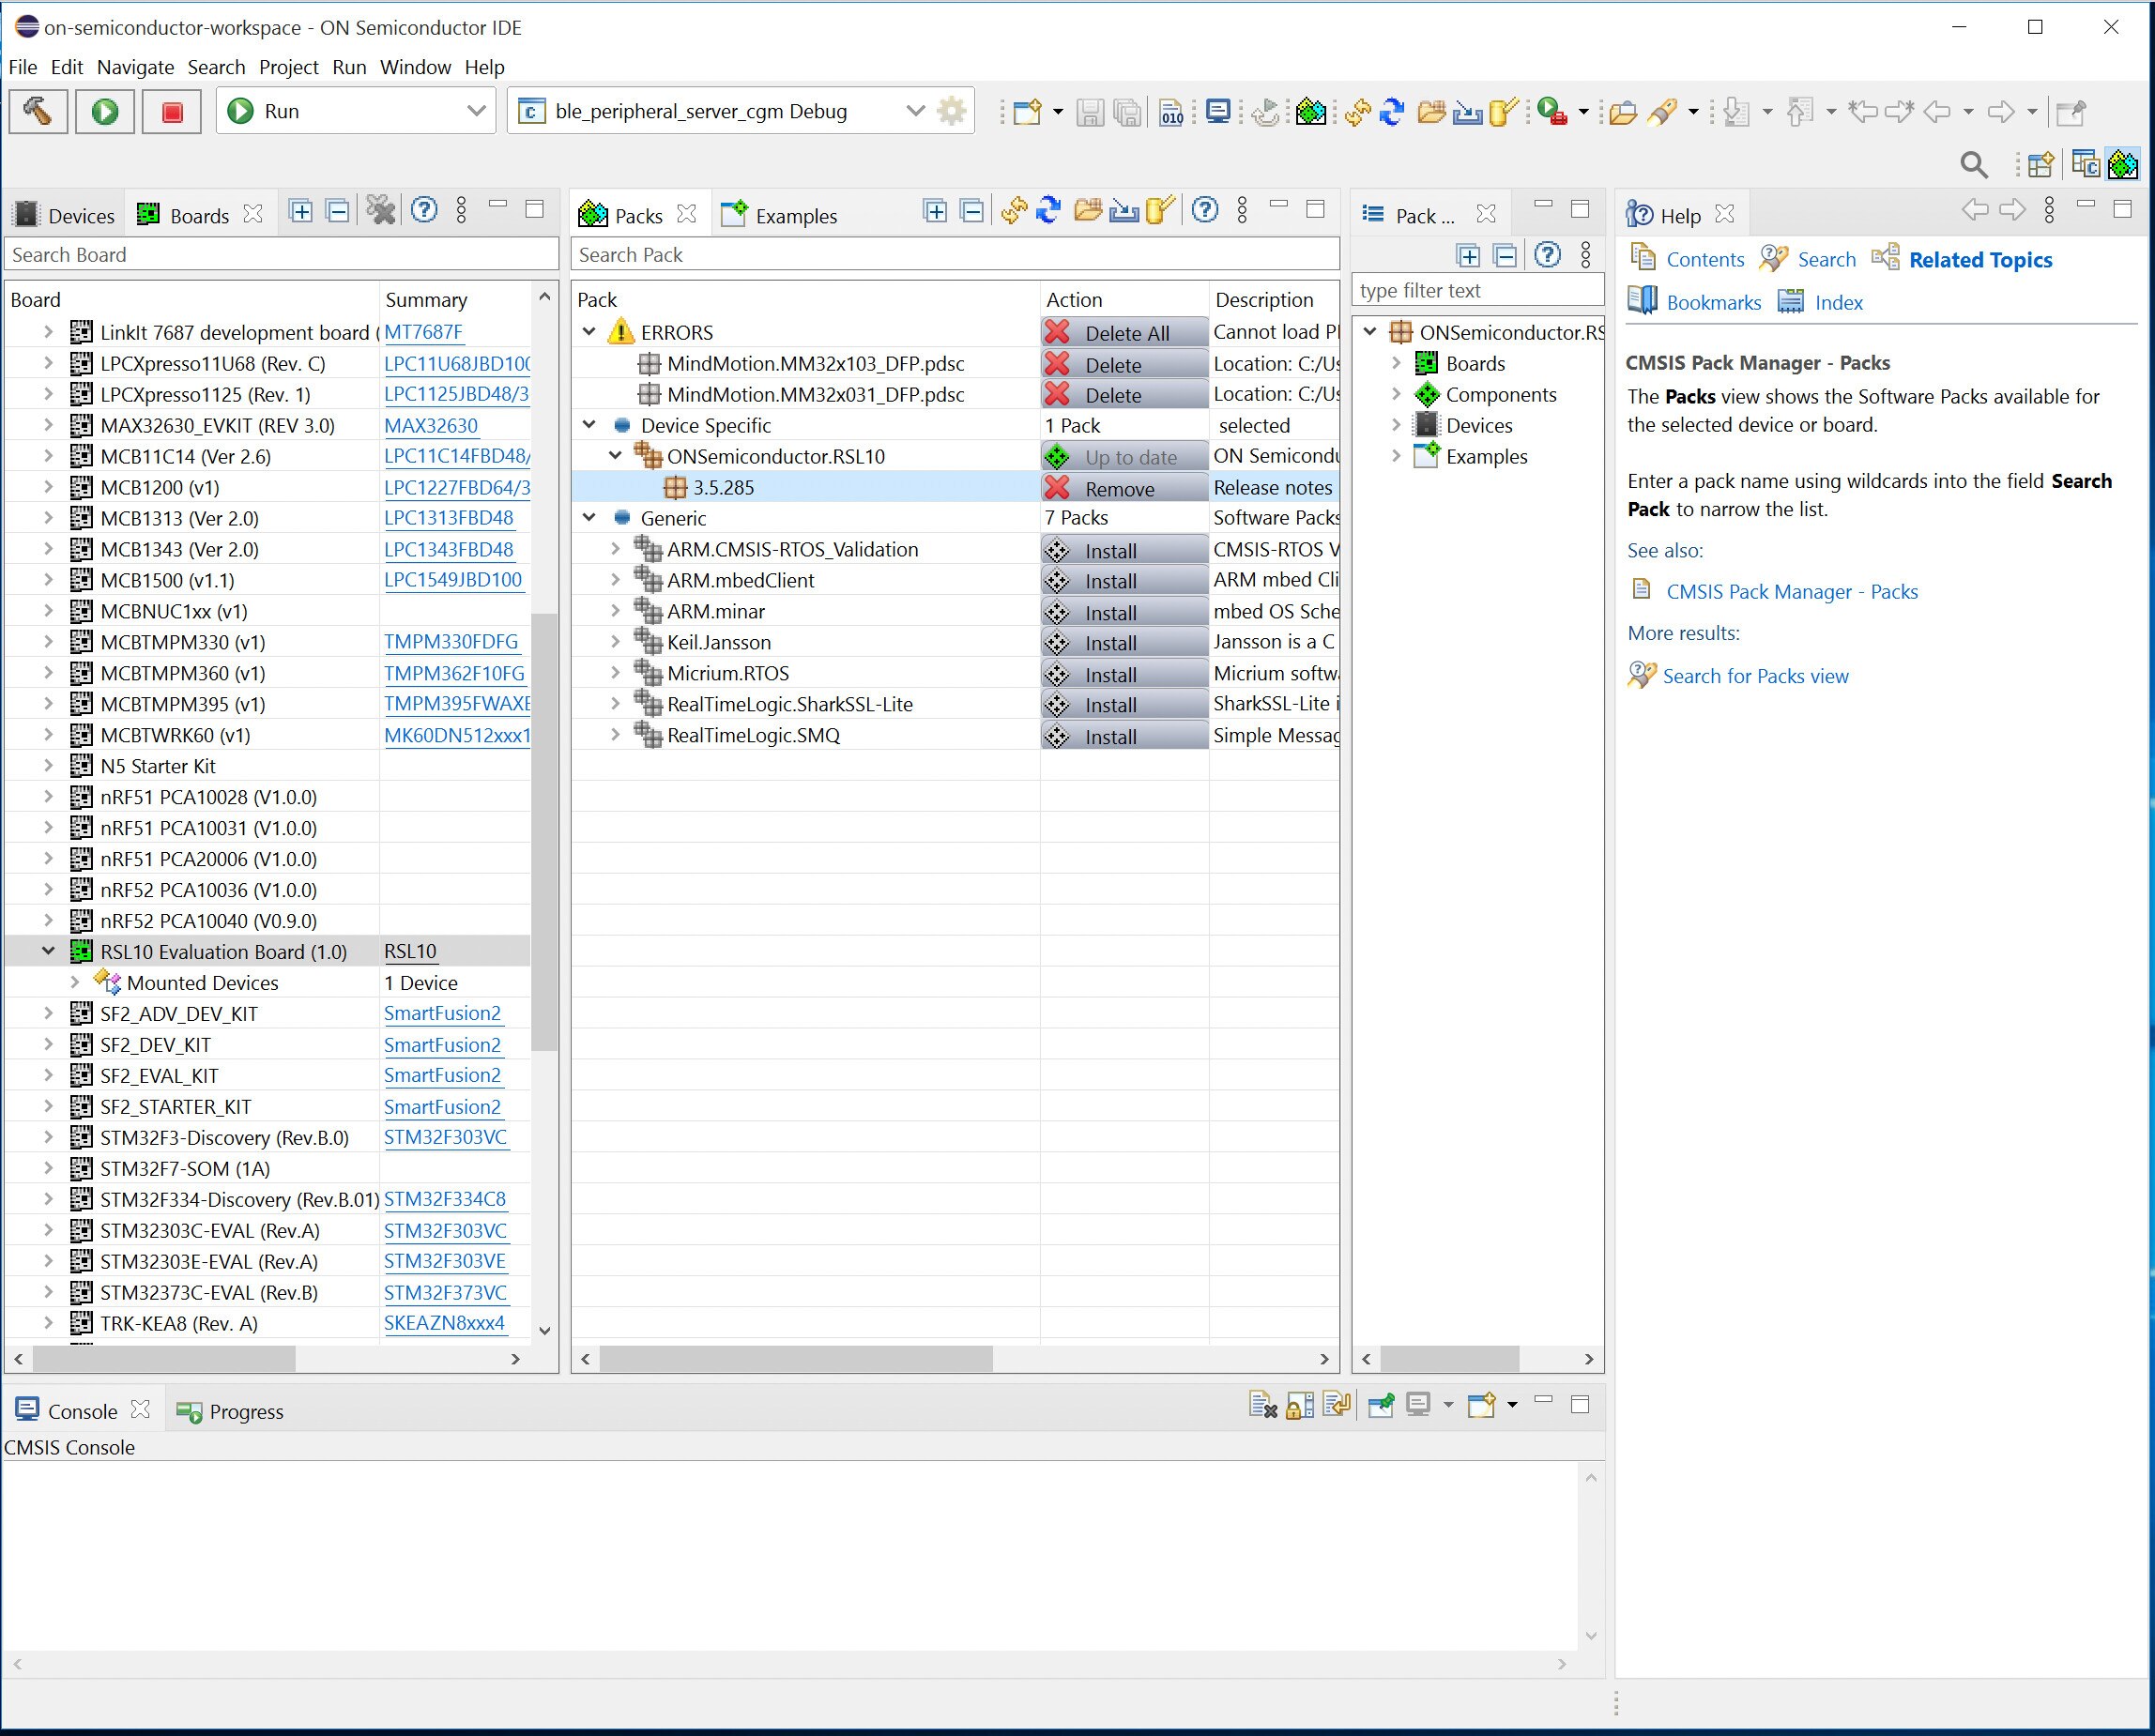
Task: Open the launch mode Run dropdown
Action: click(x=477, y=111)
